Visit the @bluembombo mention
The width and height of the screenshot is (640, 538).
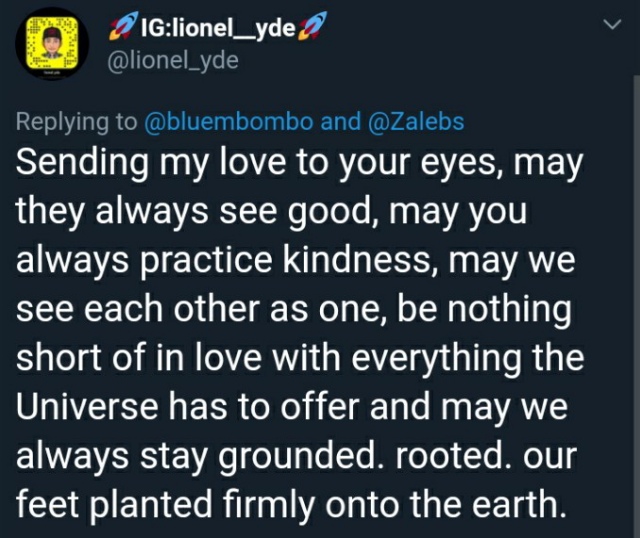tap(229, 121)
